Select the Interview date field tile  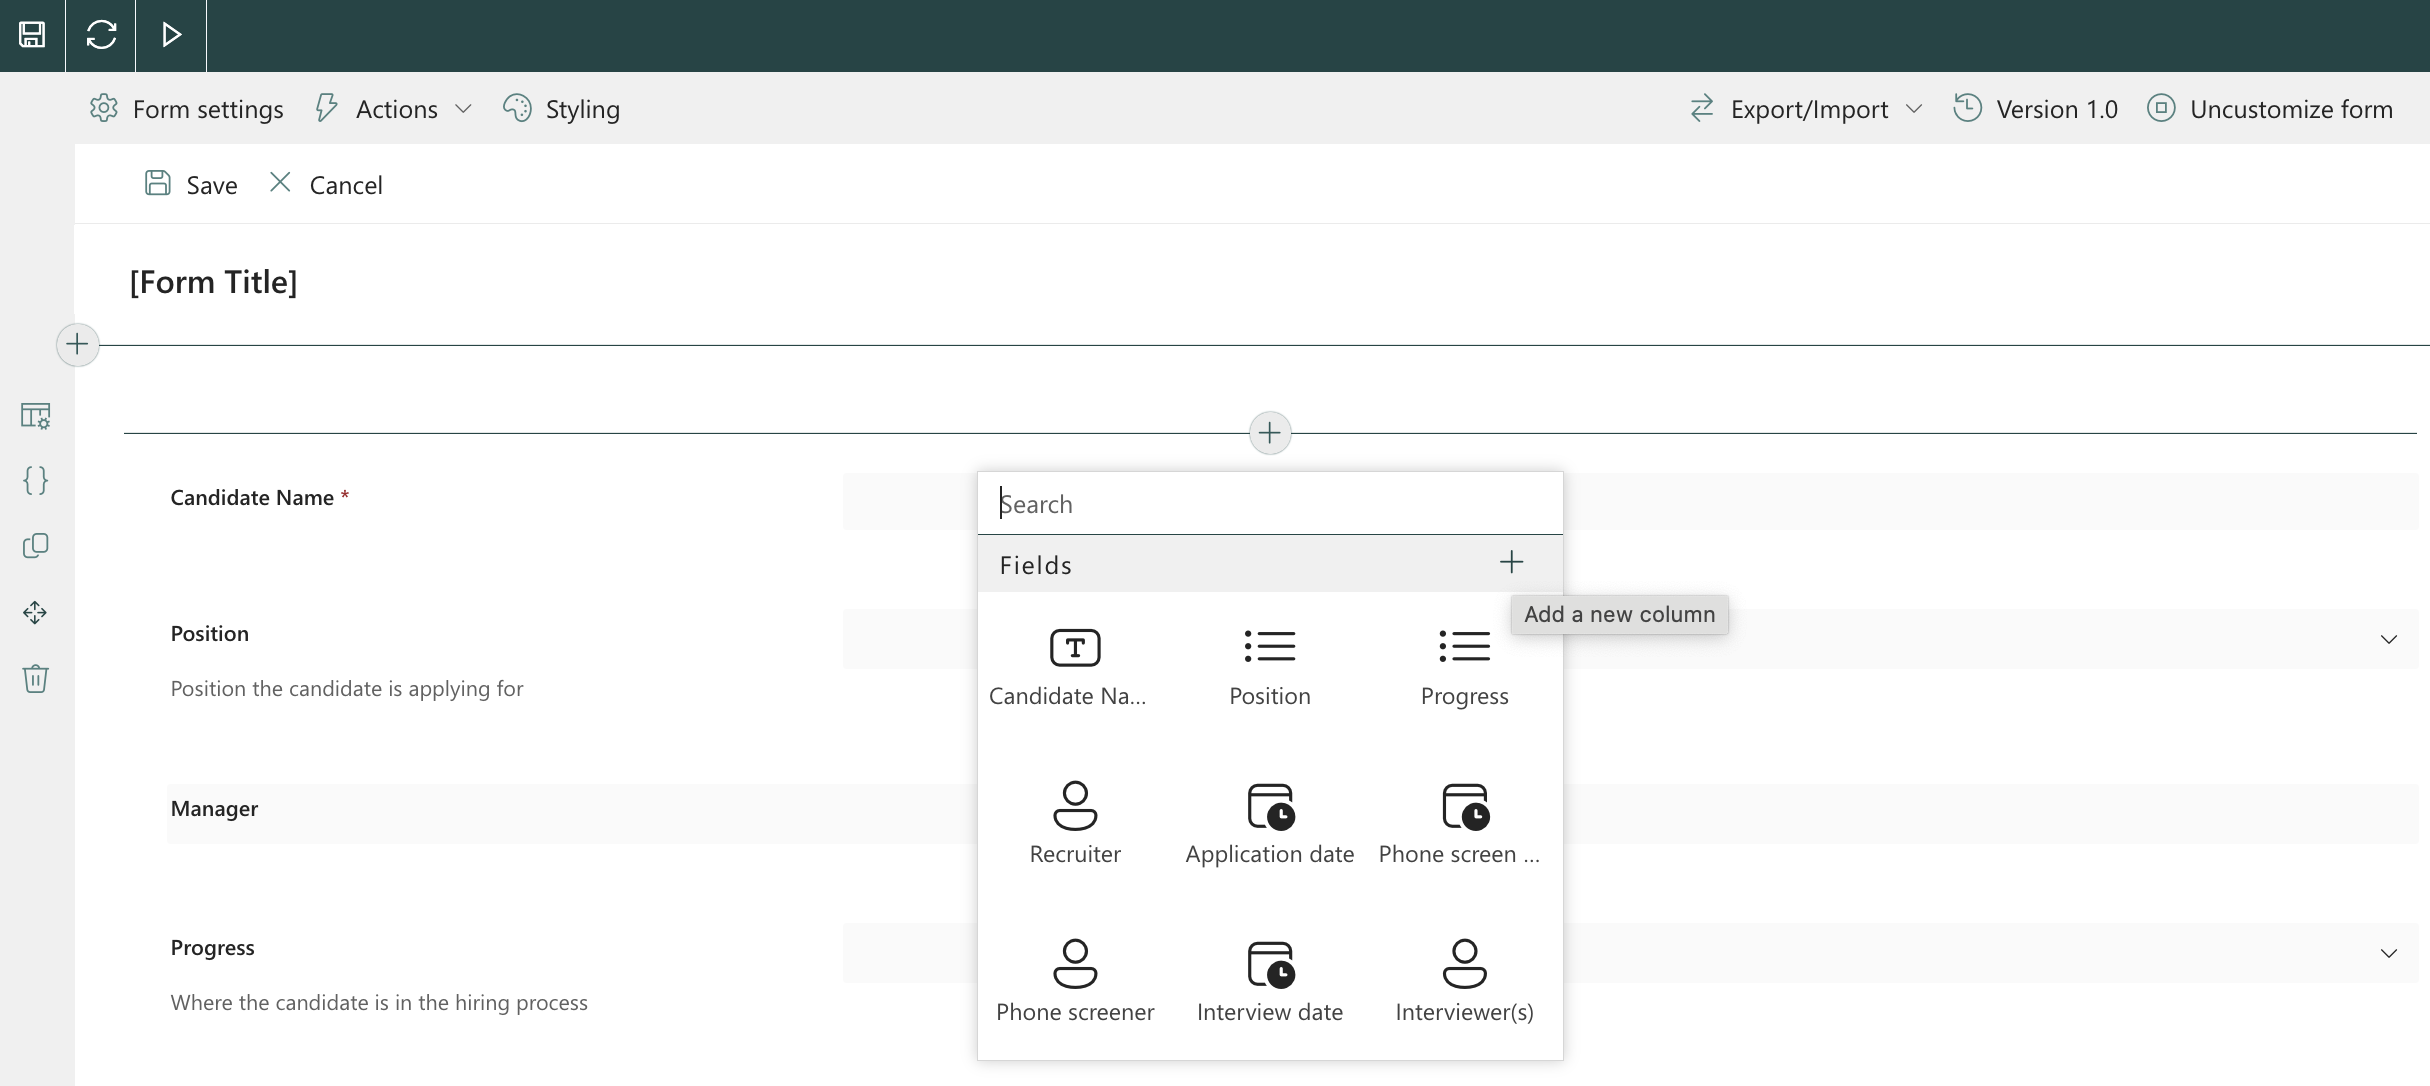tap(1270, 982)
